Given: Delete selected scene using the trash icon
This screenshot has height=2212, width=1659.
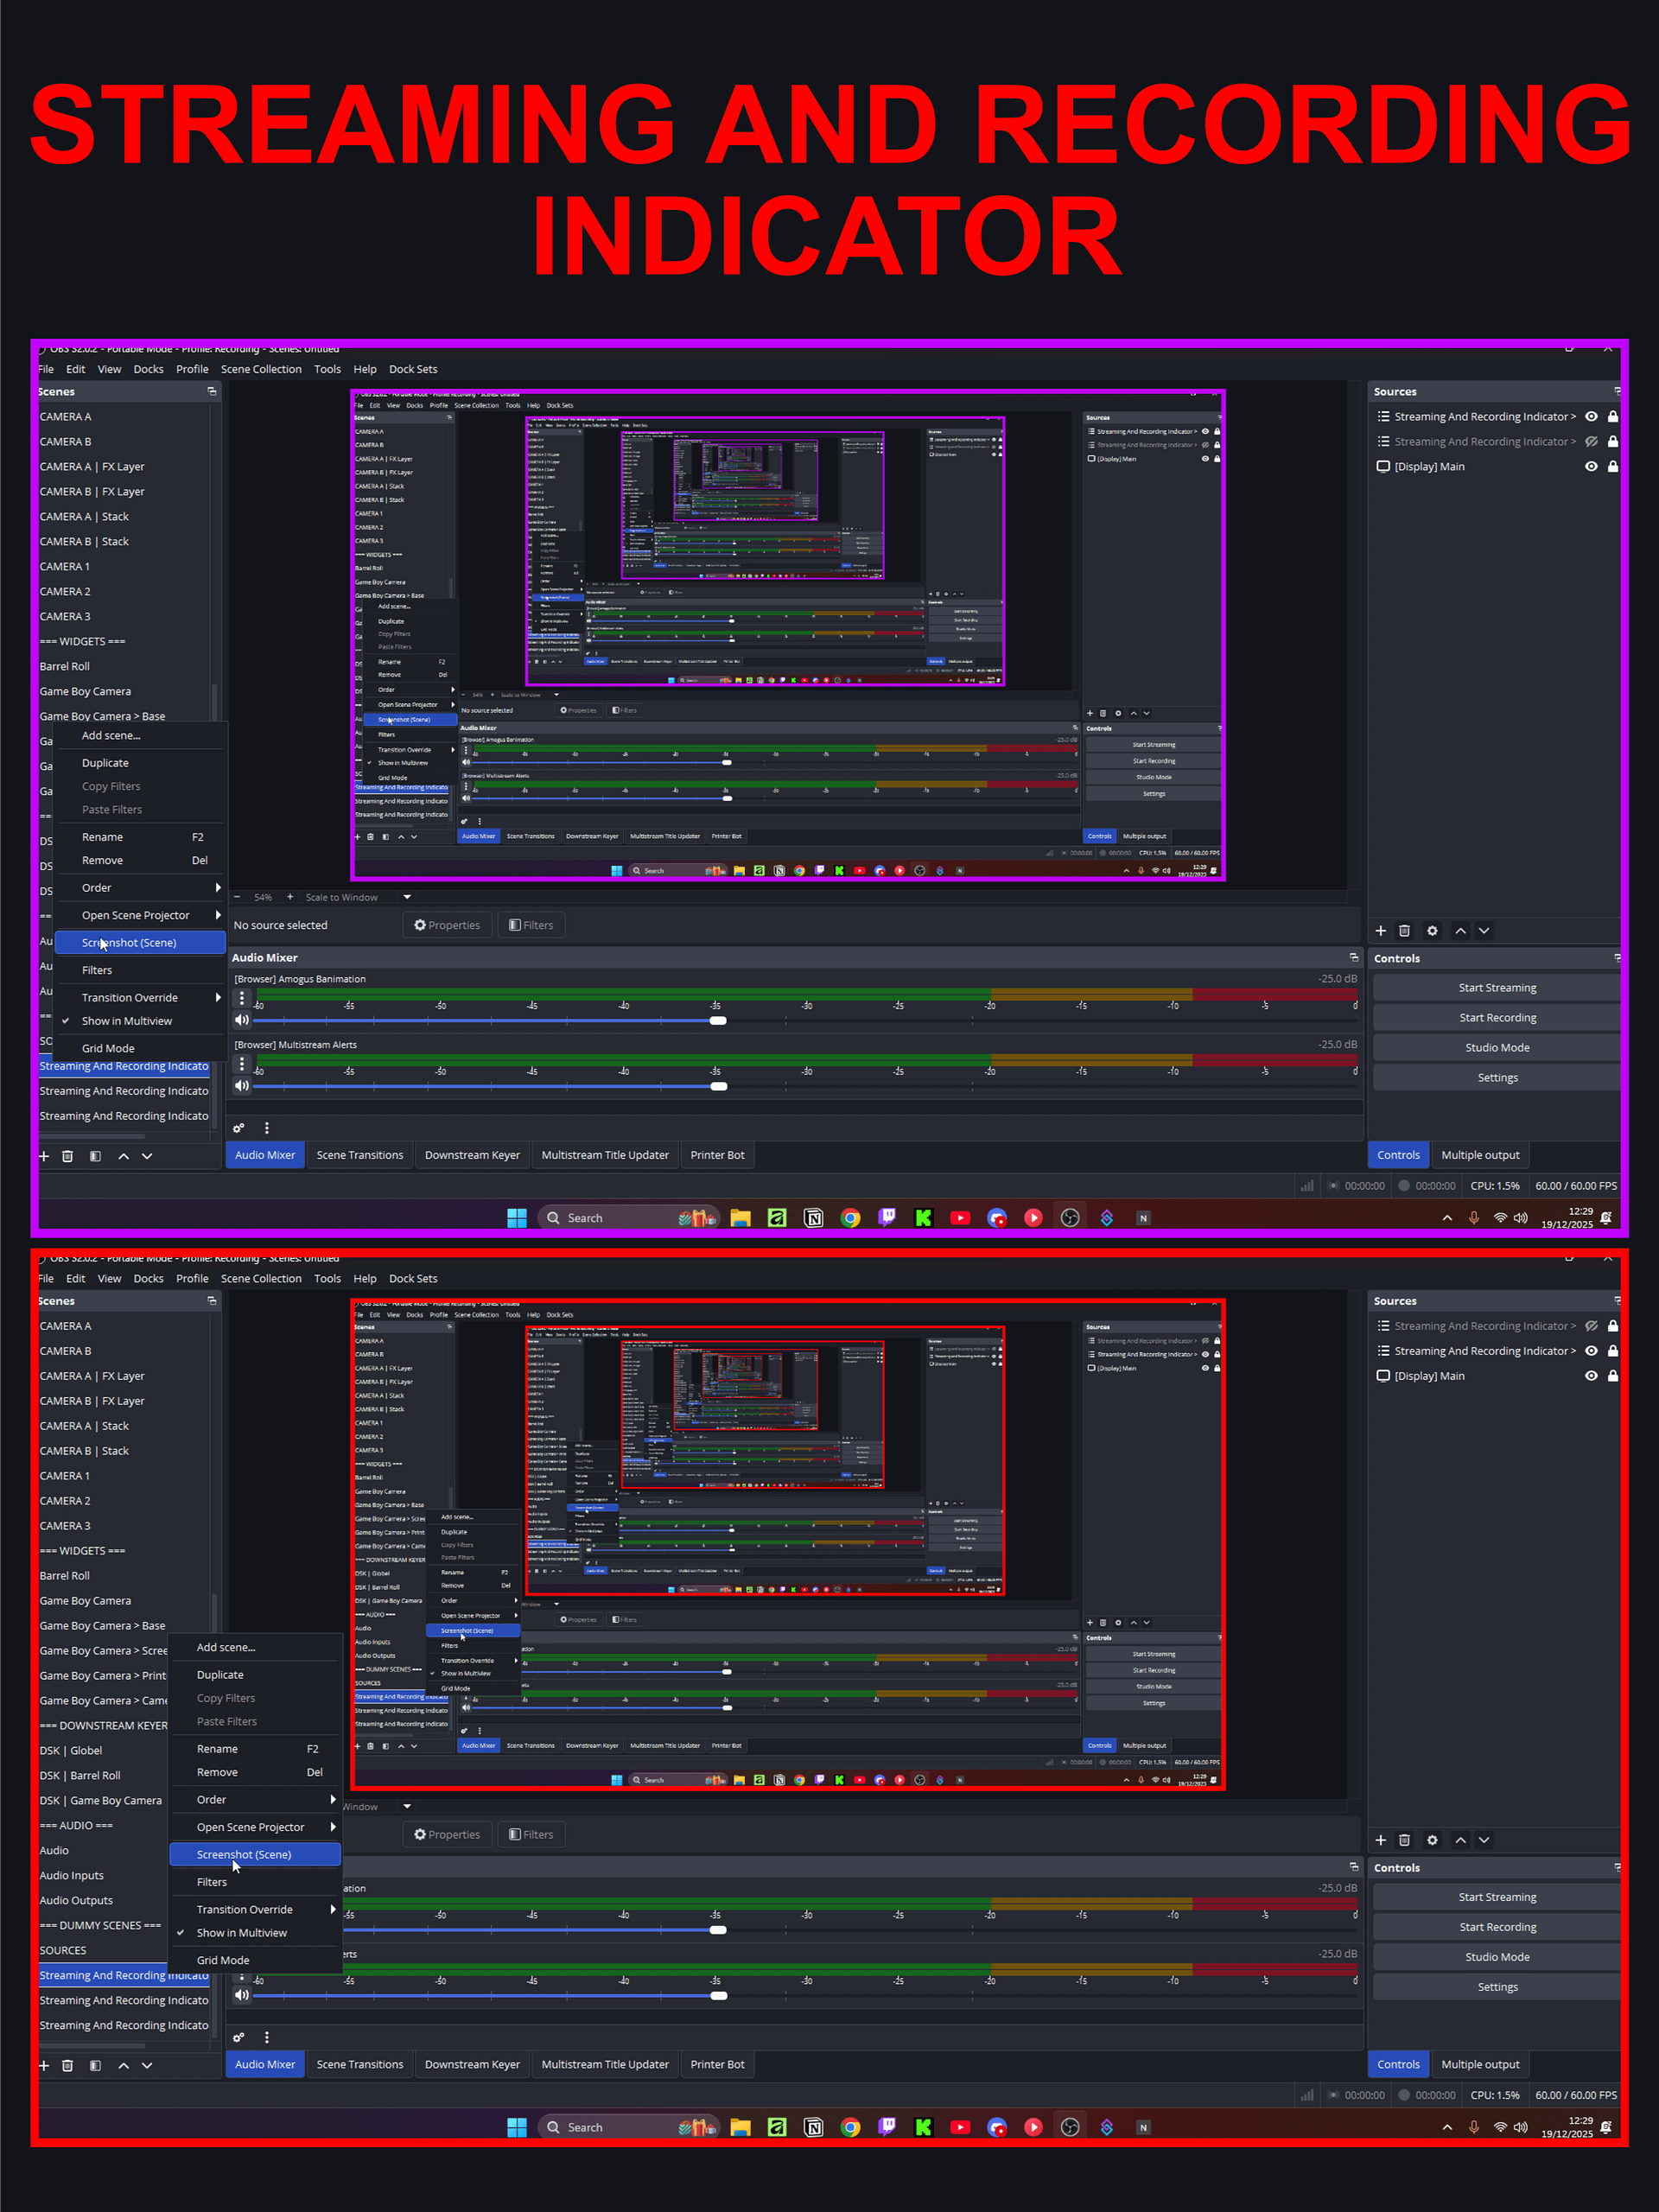Looking at the screenshot, I should point(68,1156).
